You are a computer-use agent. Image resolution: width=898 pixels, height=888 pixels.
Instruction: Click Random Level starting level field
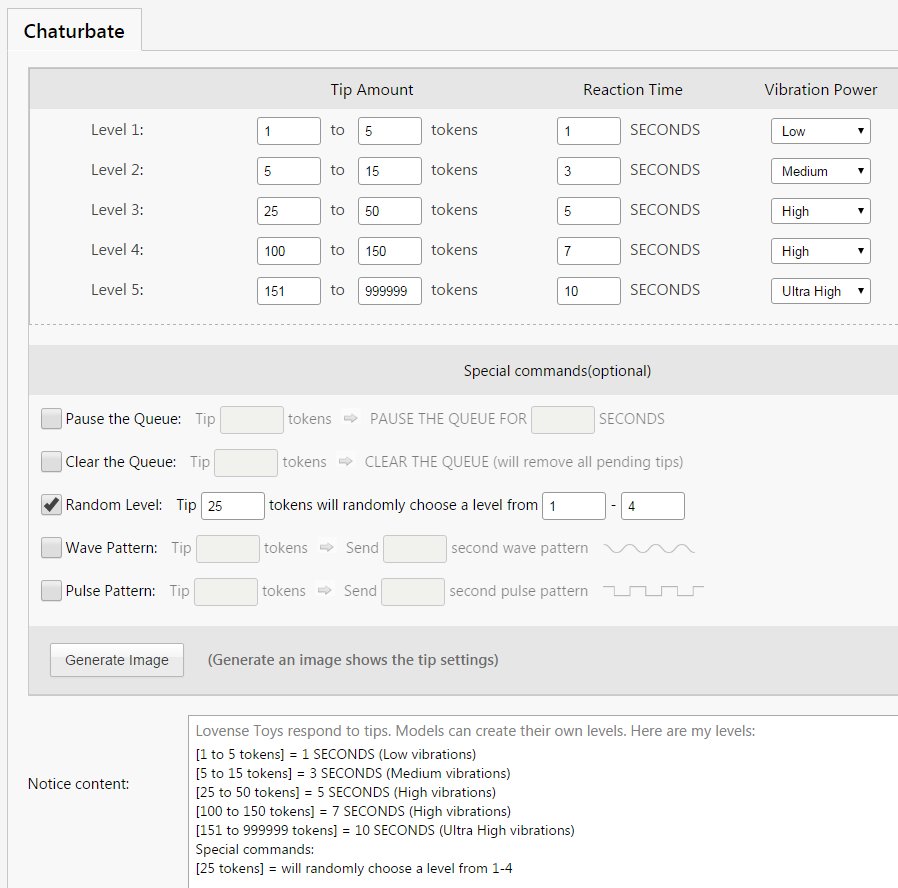click(x=574, y=506)
